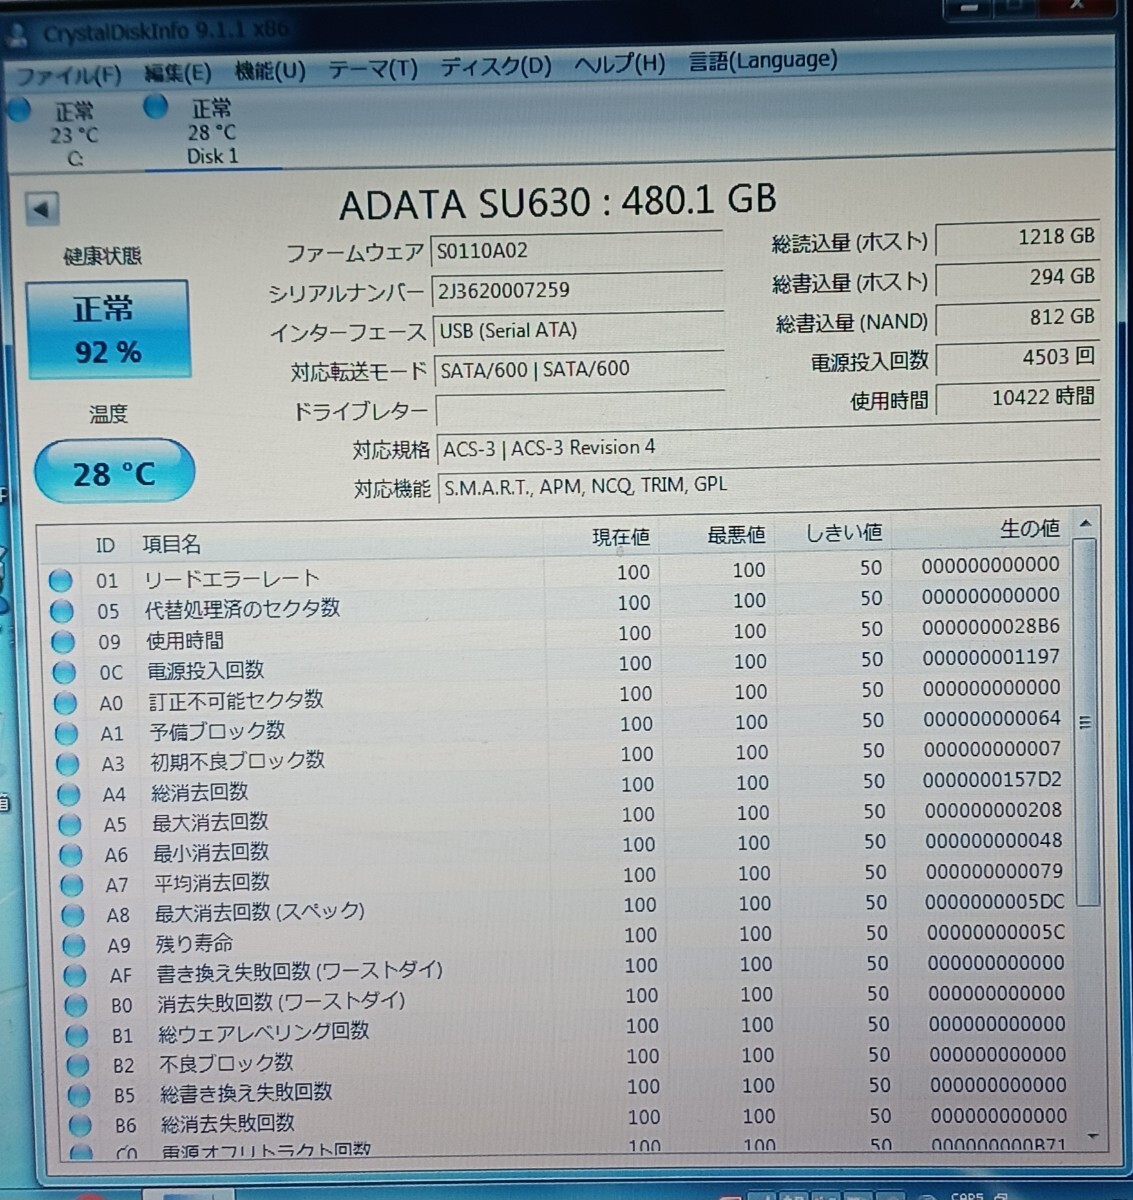Viewport: 1133px width, 1200px height.
Task: Click the scroll down arrow of attribute list
Action: [1092, 1136]
